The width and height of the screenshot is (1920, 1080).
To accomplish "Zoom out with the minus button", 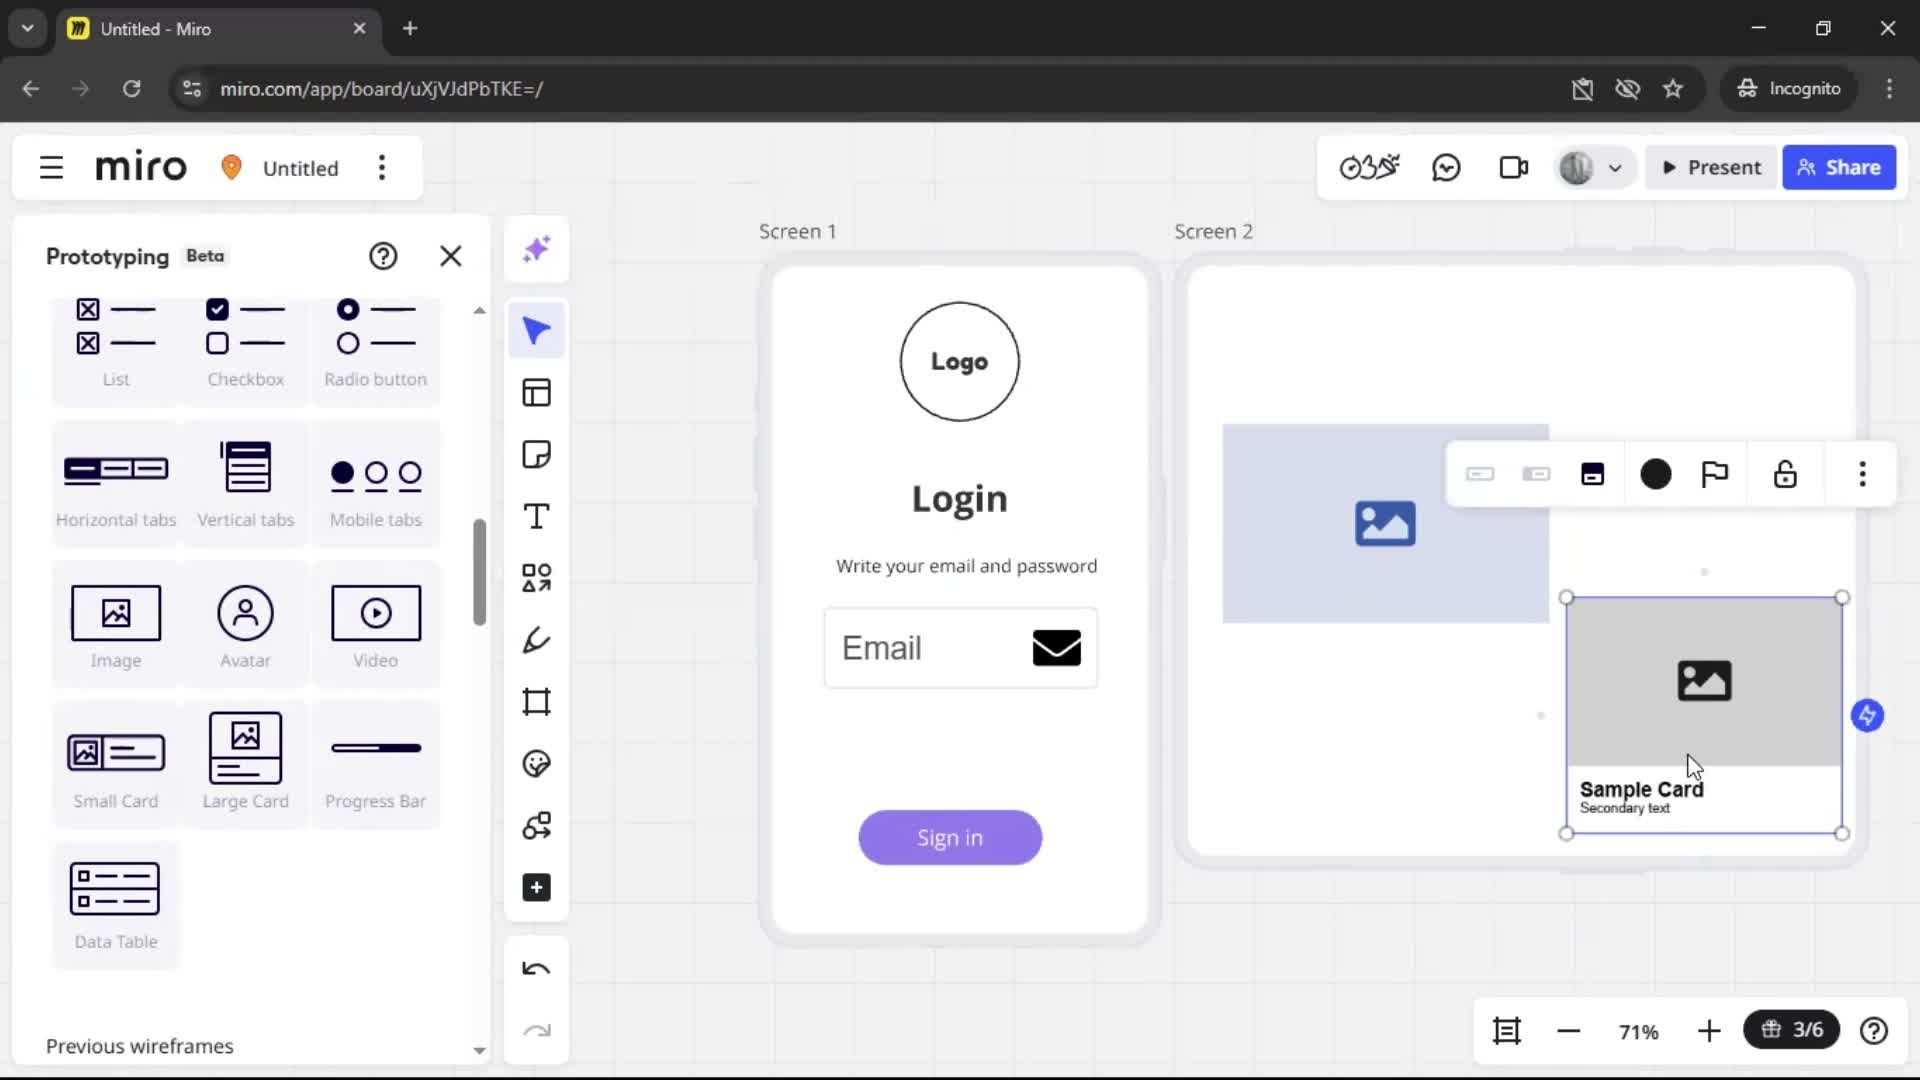I will click(1569, 1031).
